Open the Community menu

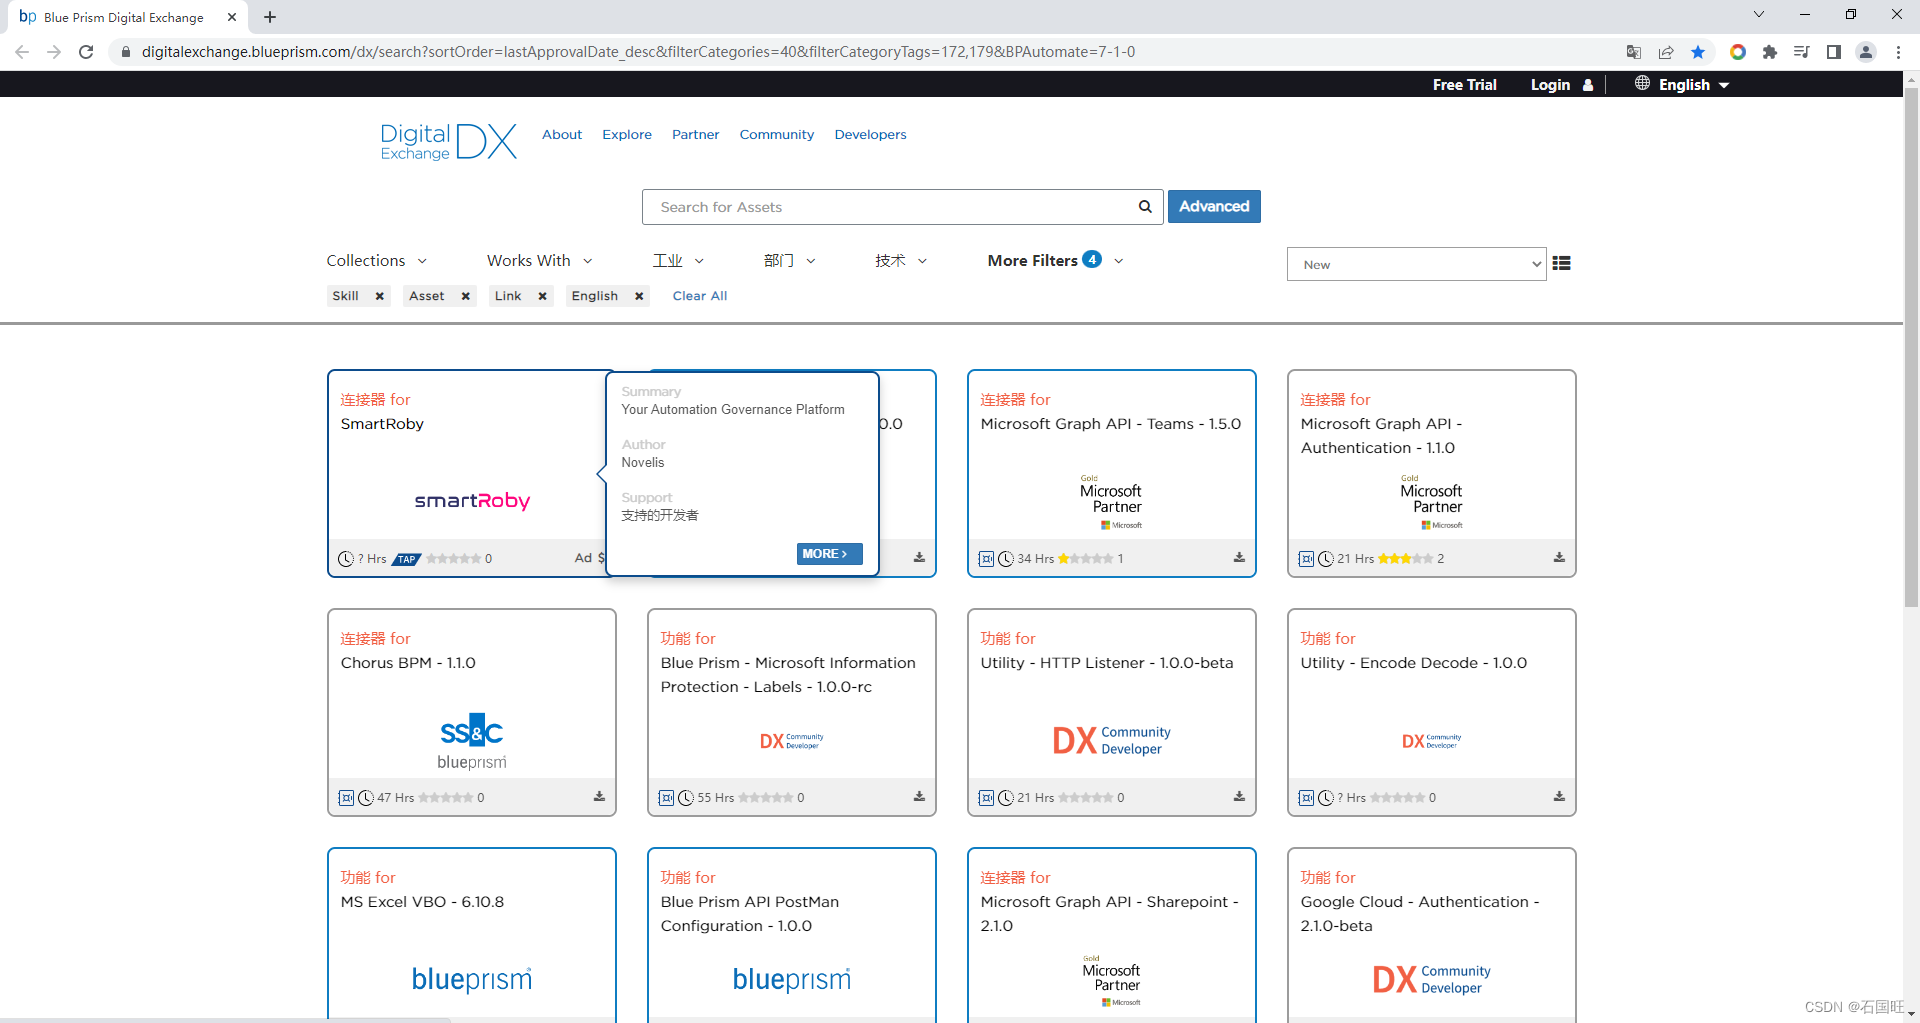pyautogui.click(x=777, y=134)
